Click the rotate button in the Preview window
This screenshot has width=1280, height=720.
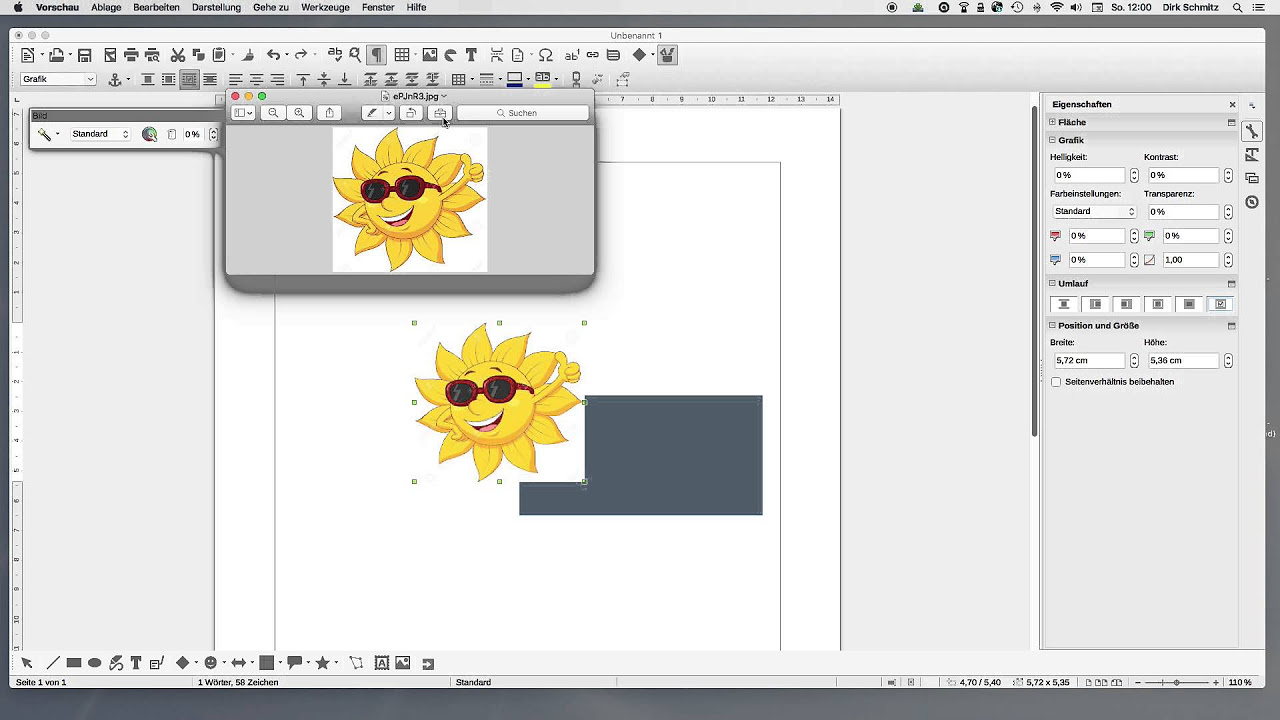(410, 113)
